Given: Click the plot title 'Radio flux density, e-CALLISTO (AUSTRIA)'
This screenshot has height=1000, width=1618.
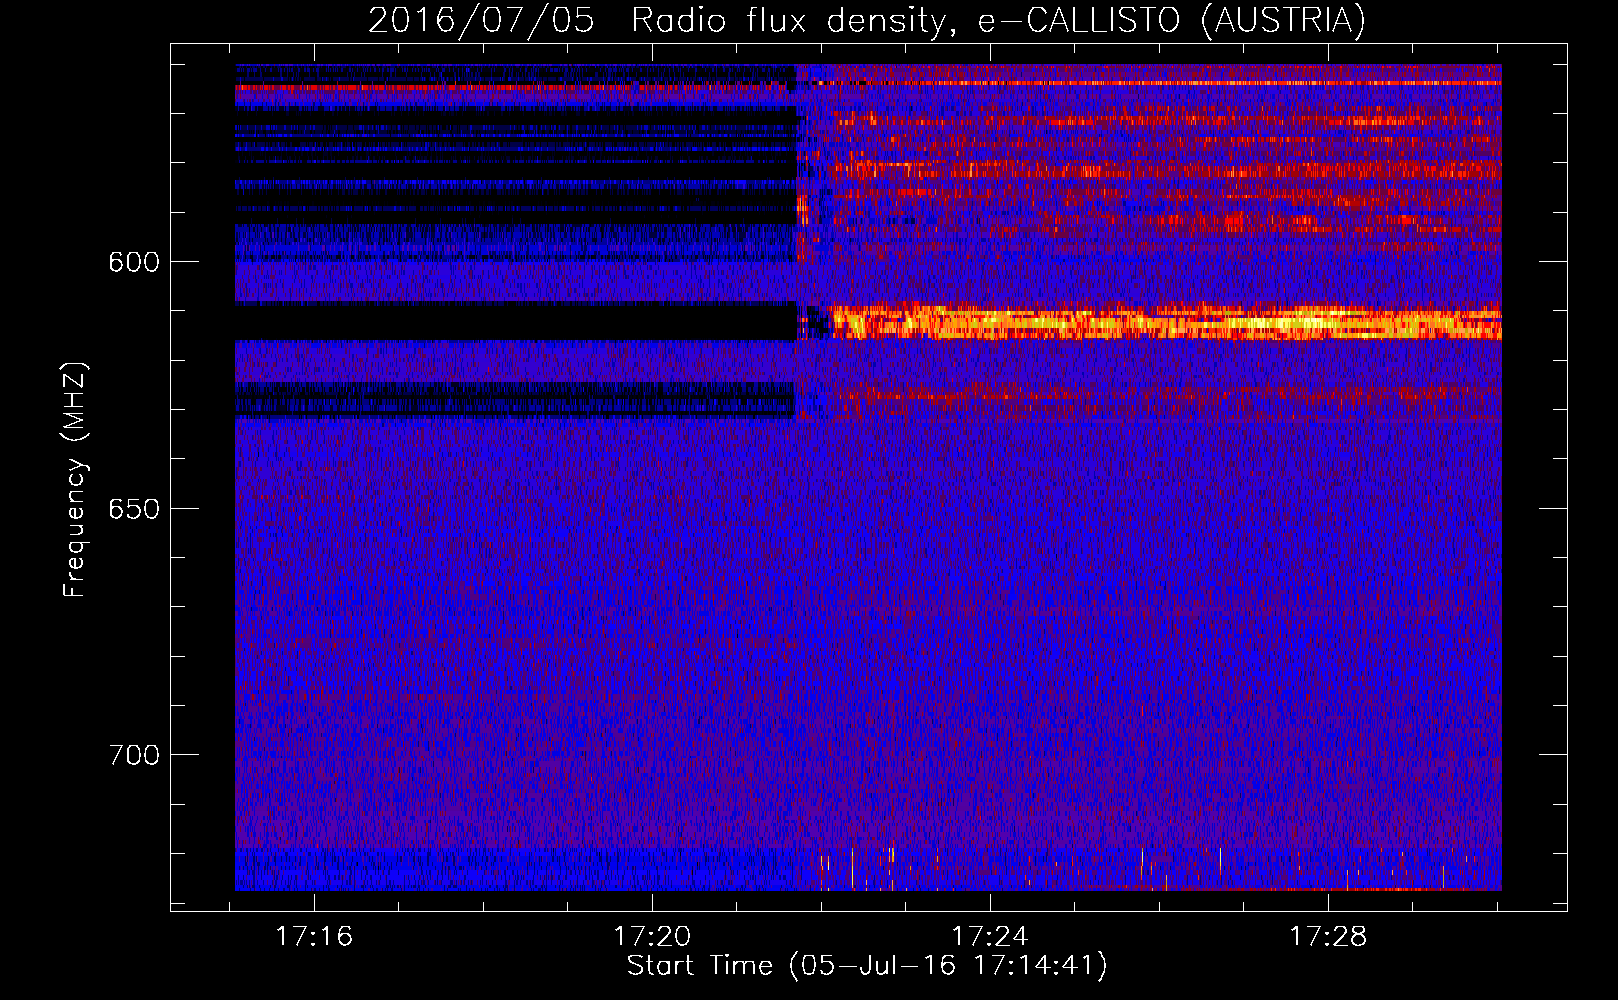Looking at the screenshot, I should tap(998, 20).
